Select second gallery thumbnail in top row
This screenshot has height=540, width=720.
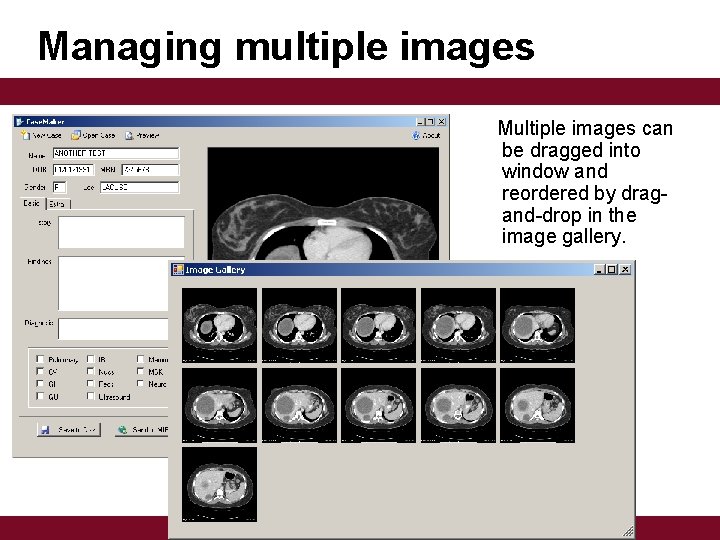[299, 326]
